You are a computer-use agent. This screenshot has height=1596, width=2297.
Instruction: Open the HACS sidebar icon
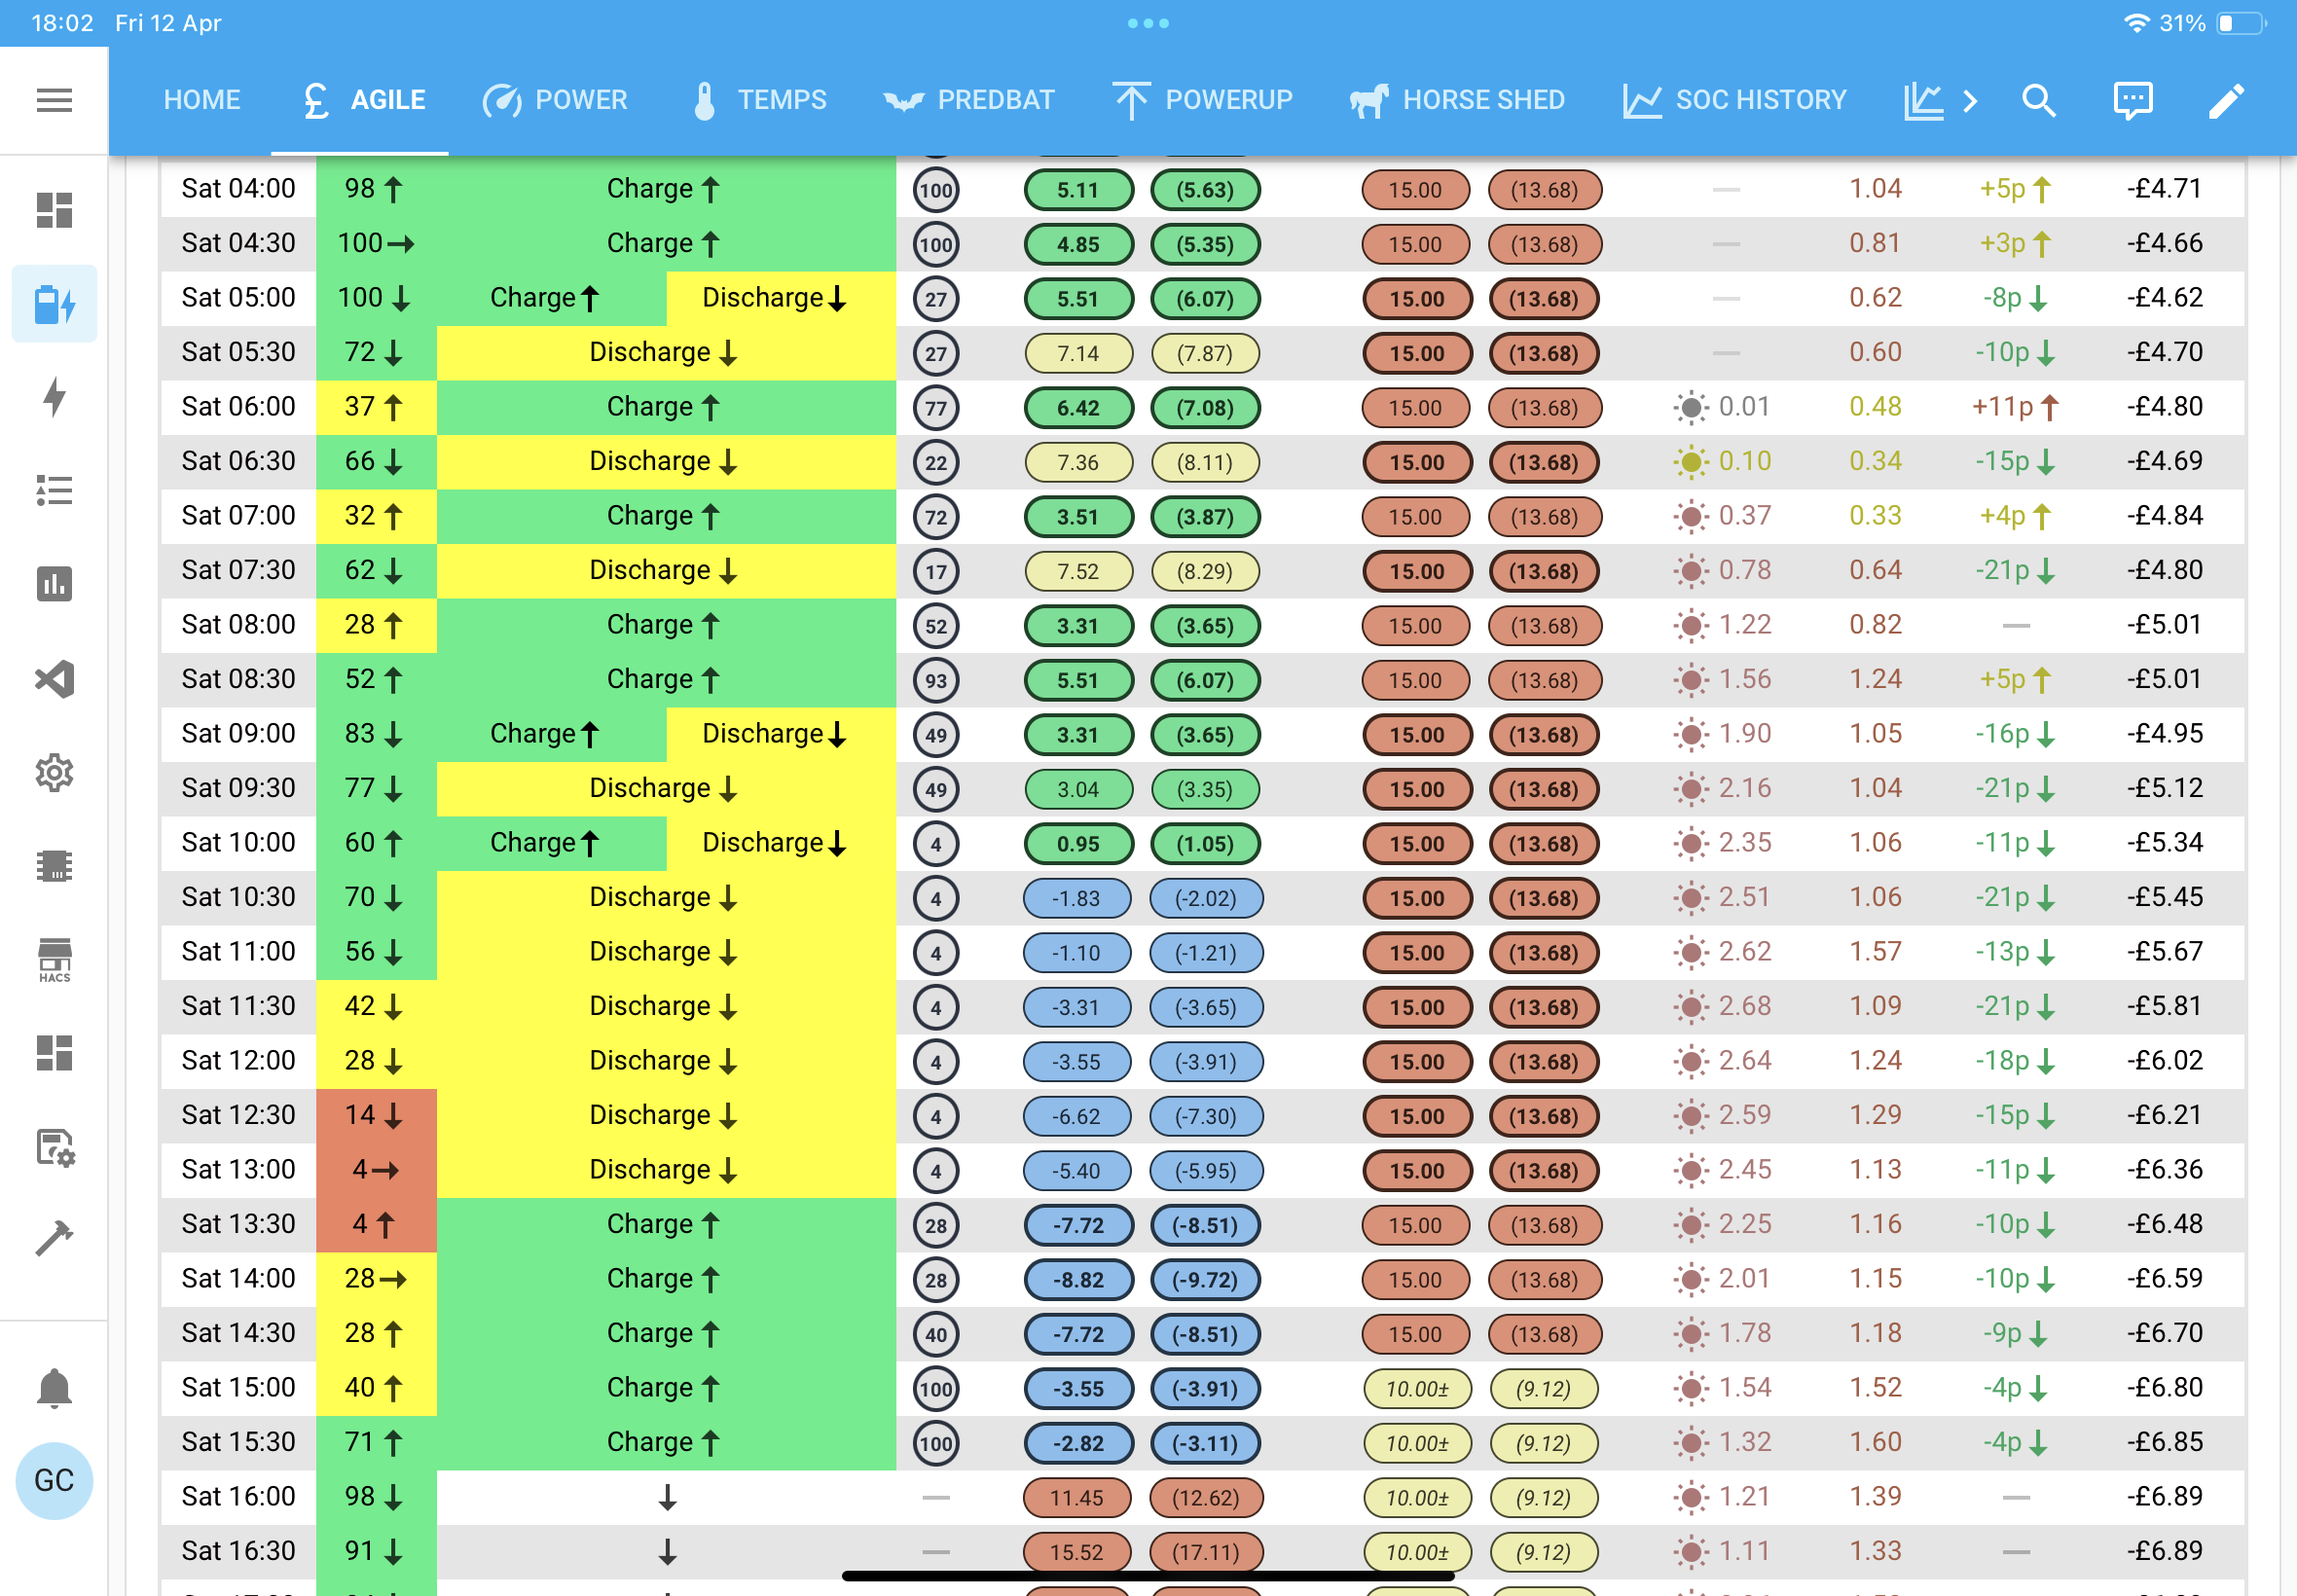[x=54, y=960]
